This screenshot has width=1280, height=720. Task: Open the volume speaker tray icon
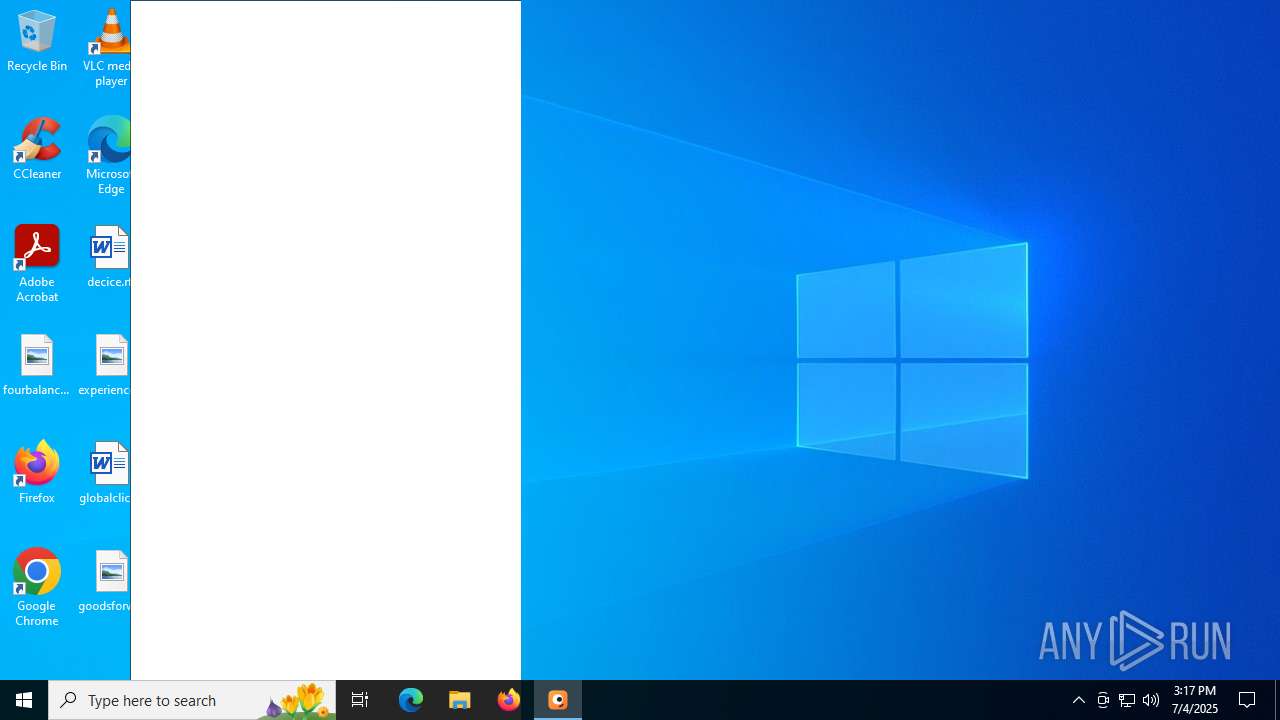click(1151, 700)
